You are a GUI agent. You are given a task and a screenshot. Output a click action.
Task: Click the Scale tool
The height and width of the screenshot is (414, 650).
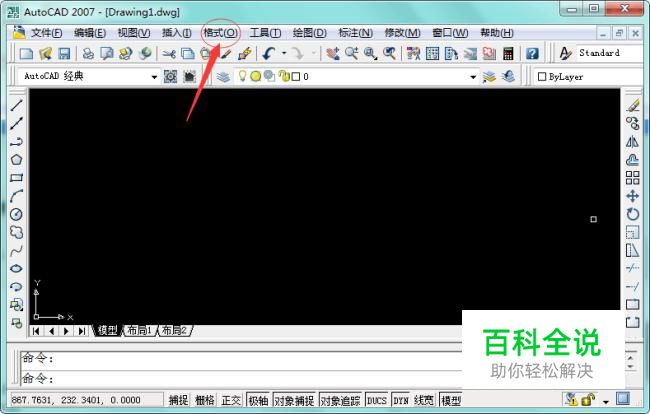click(633, 232)
